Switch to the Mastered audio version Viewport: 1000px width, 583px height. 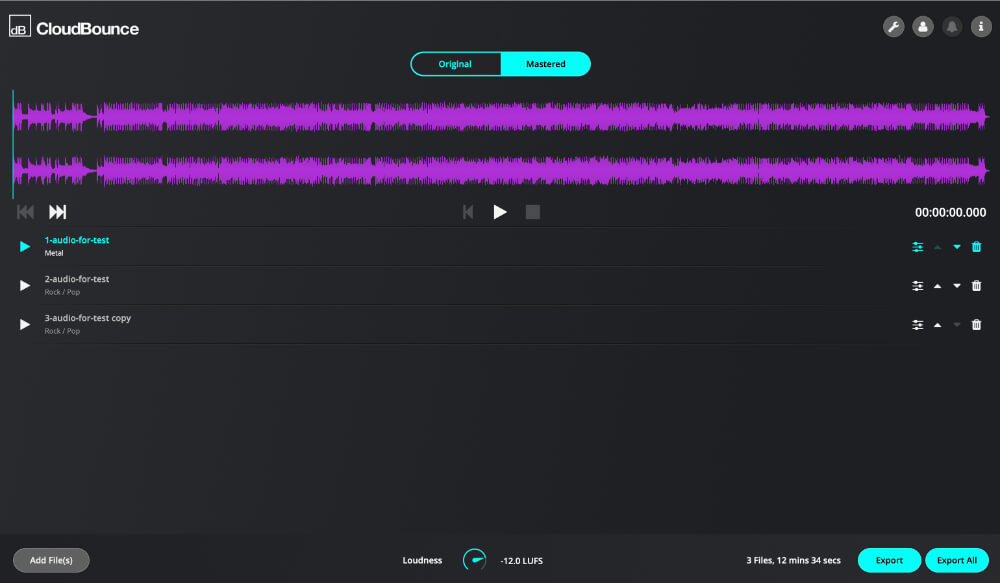pyautogui.click(x=546, y=64)
